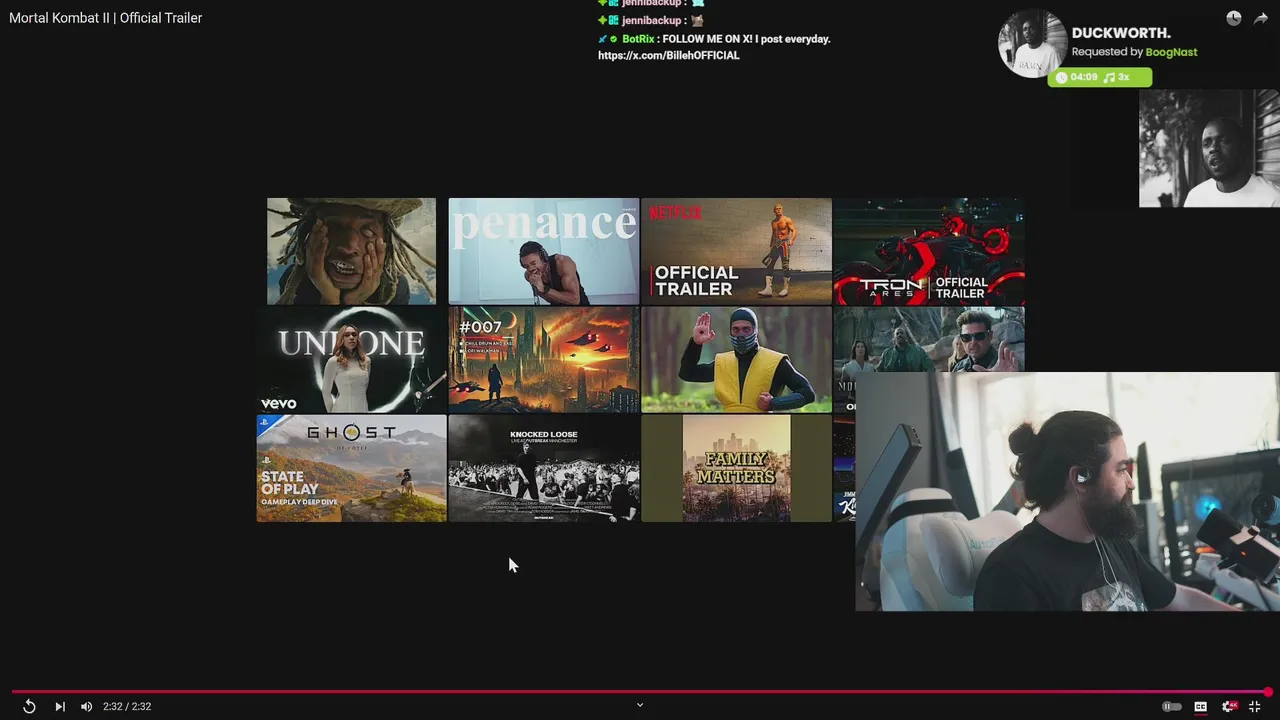This screenshot has width=1280, height=720.
Task: Exit full screen mode
Action: [1254, 706]
